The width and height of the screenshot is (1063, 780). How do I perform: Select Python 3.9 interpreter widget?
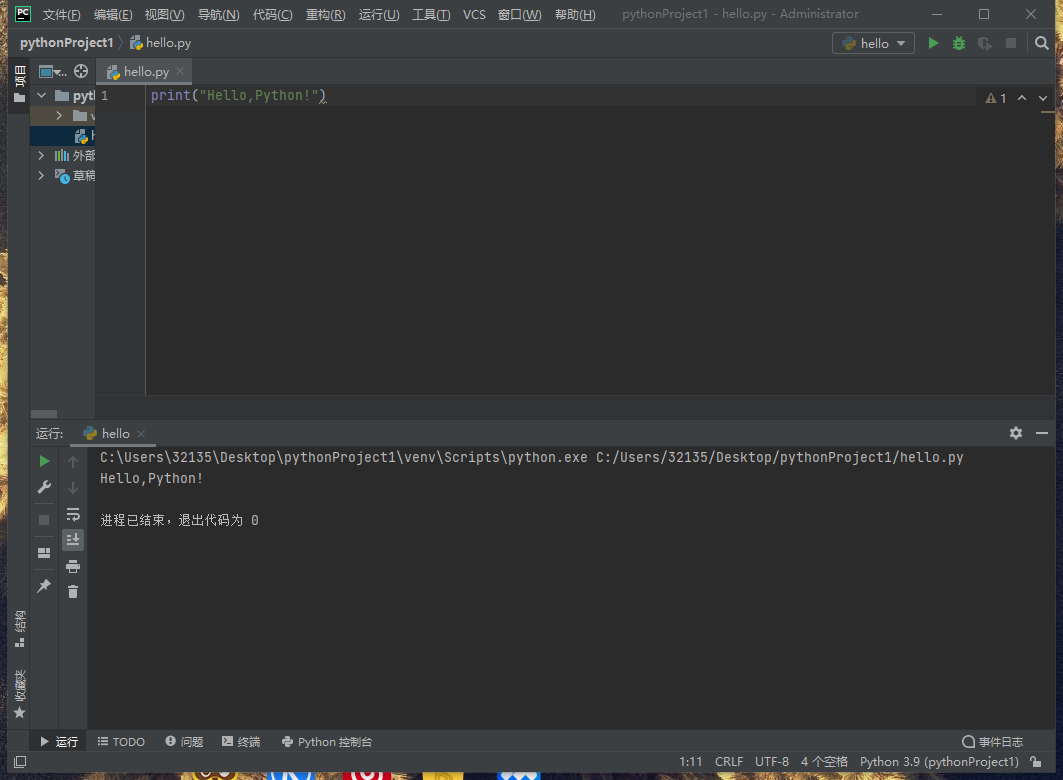click(940, 762)
